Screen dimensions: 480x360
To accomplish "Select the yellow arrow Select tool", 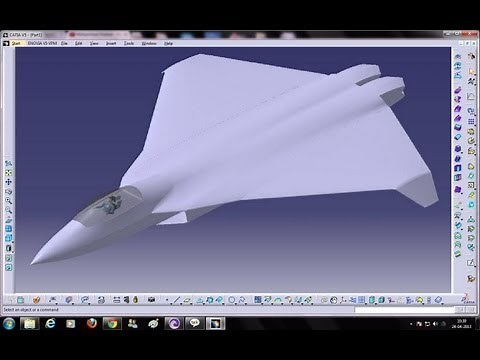I will [x=471, y=71].
